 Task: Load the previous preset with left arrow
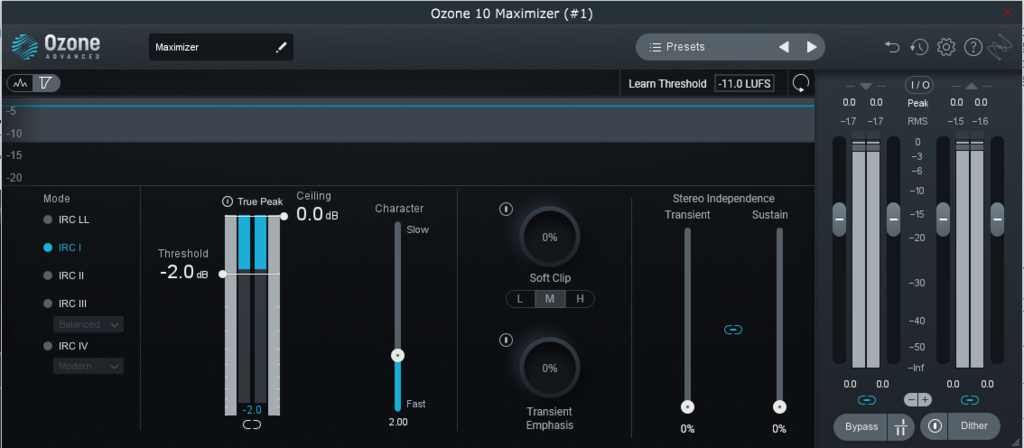click(784, 47)
